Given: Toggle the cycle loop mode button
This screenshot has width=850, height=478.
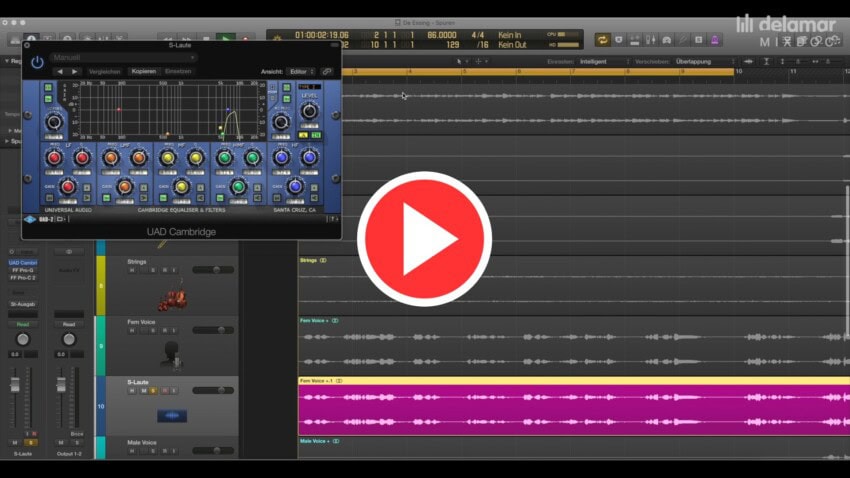Looking at the screenshot, I should coord(603,40).
